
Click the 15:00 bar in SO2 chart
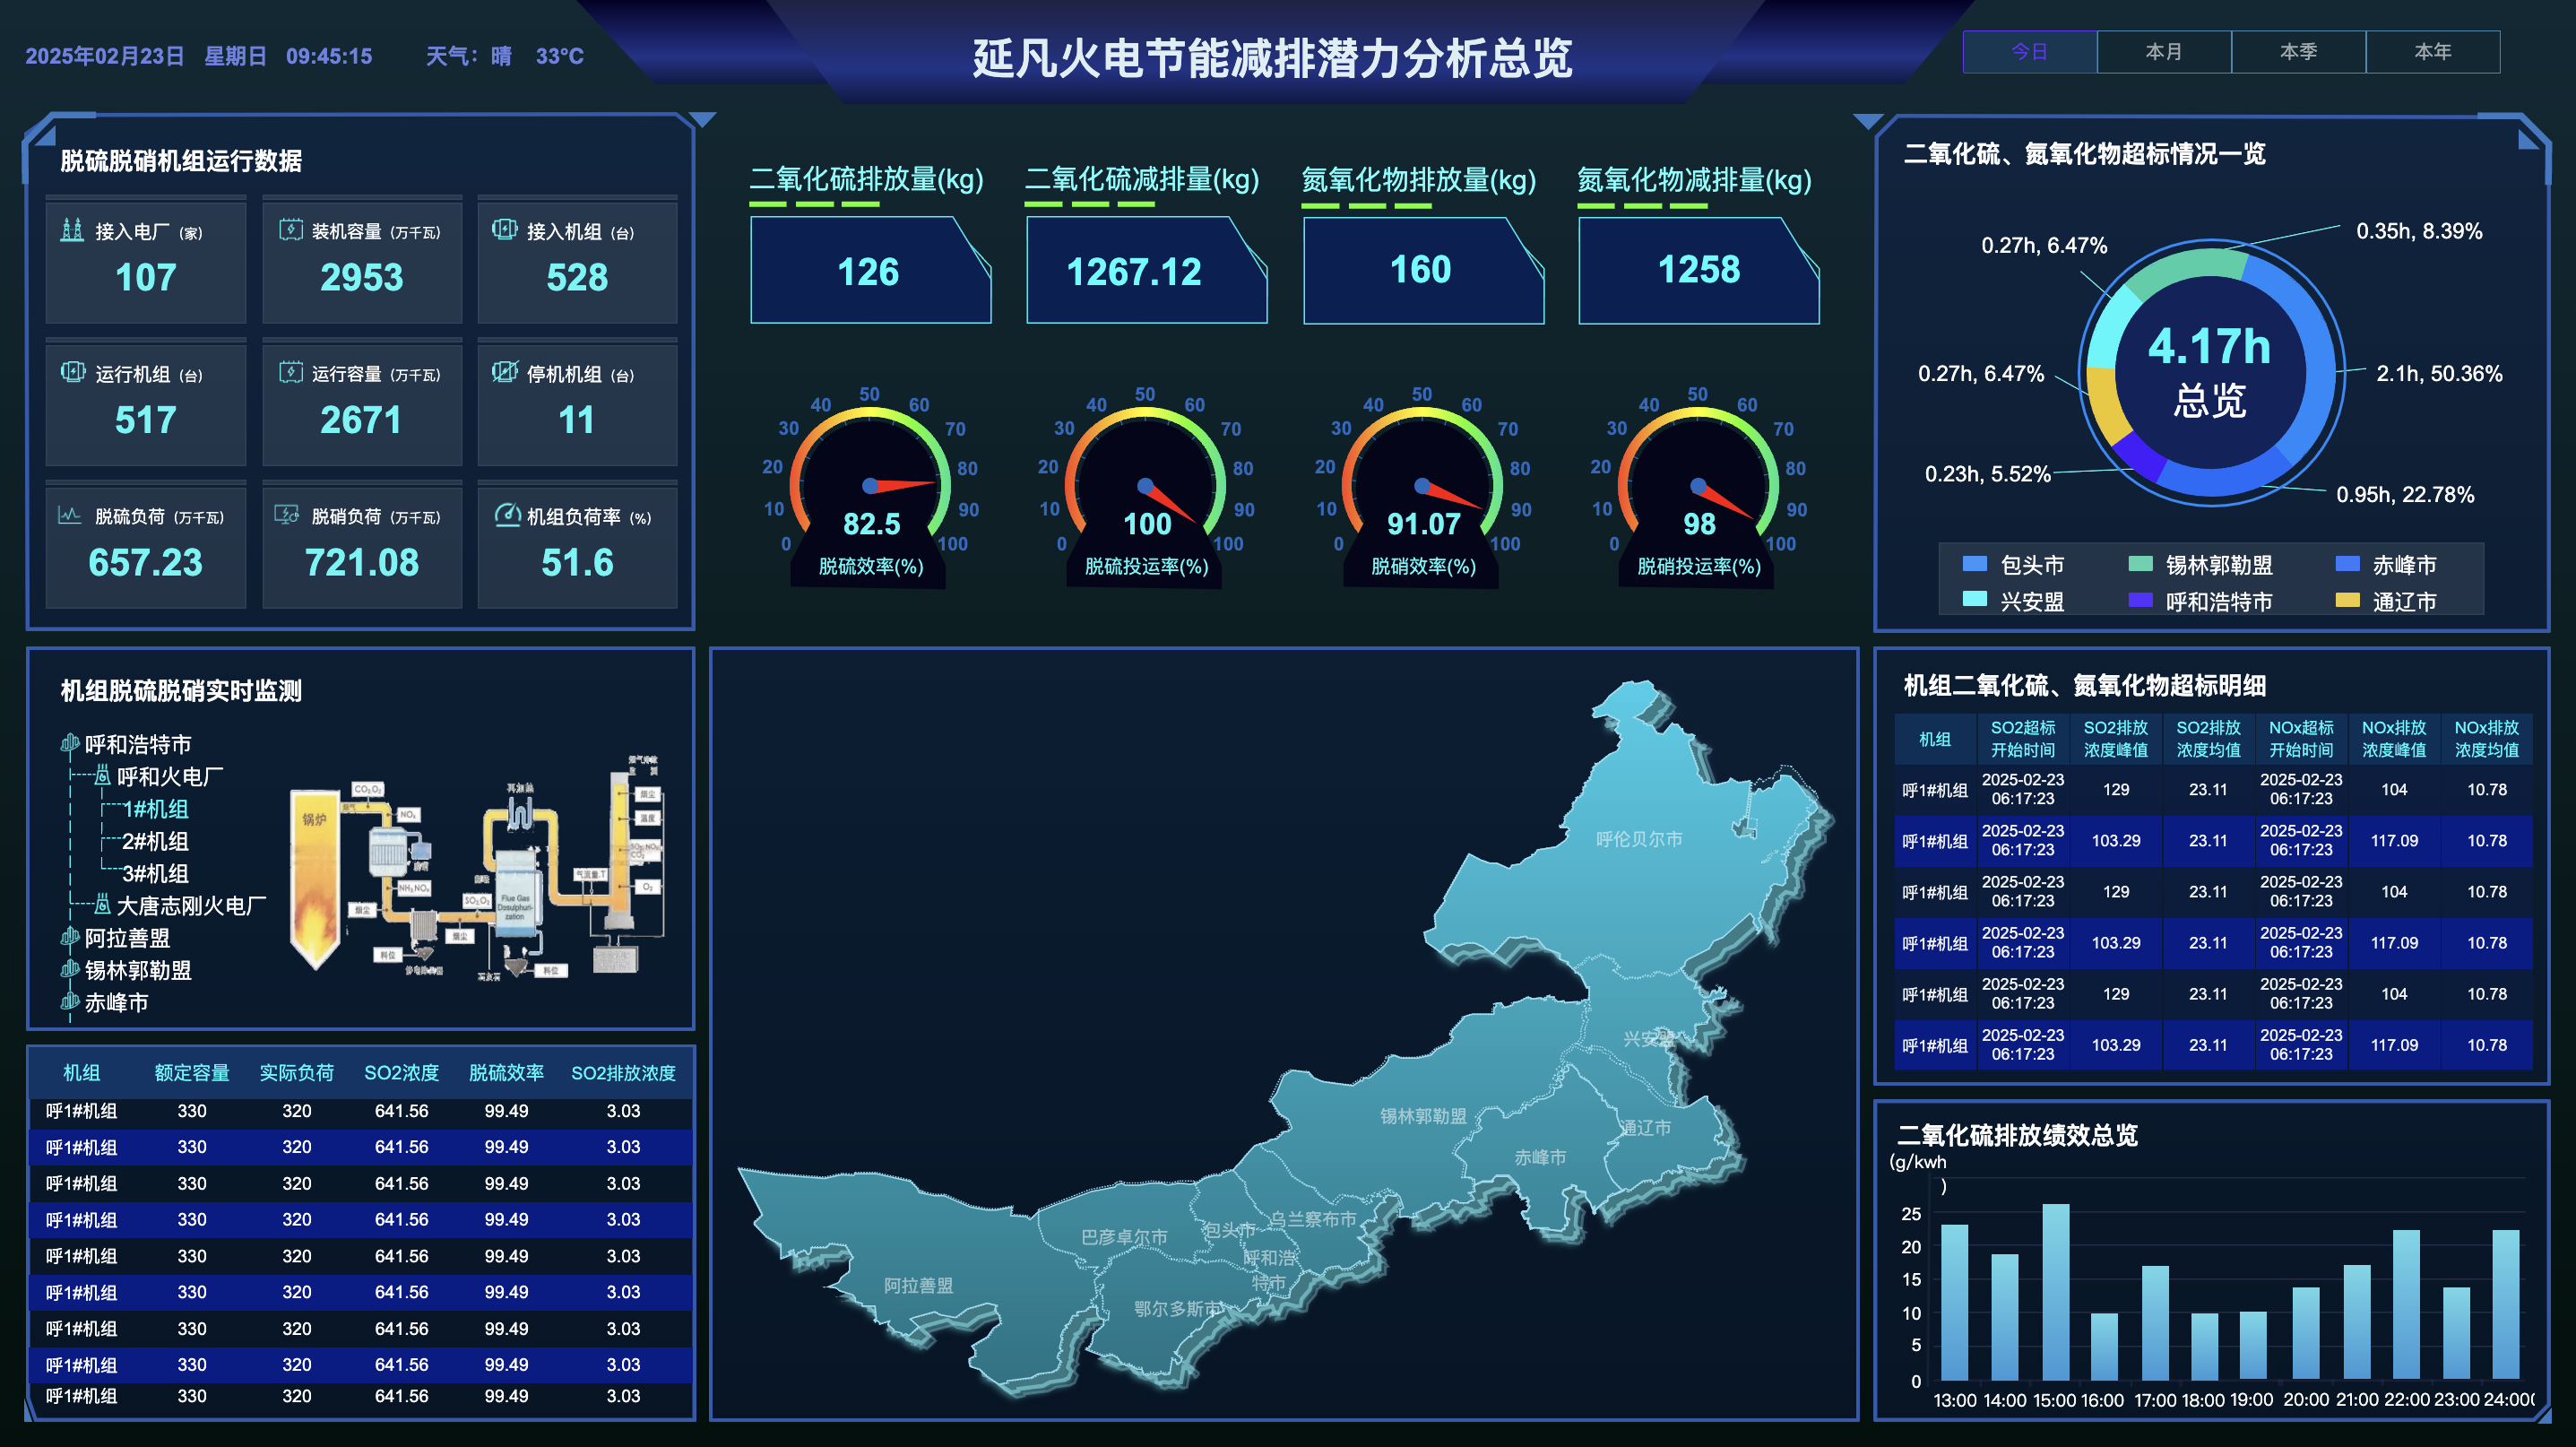2055,1292
